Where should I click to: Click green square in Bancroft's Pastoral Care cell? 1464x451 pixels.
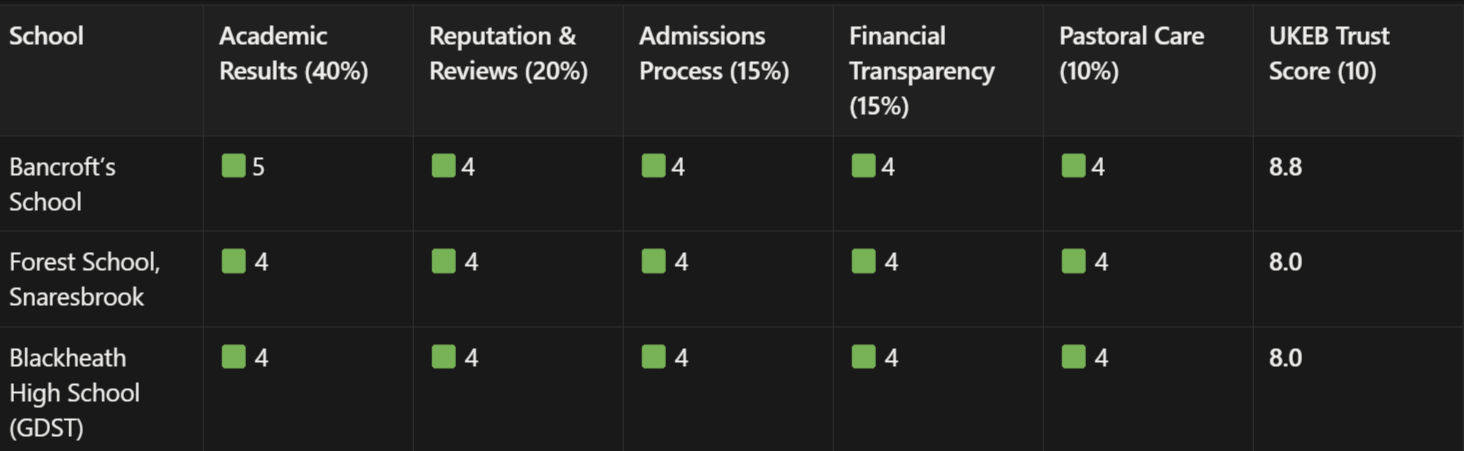click(1073, 166)
